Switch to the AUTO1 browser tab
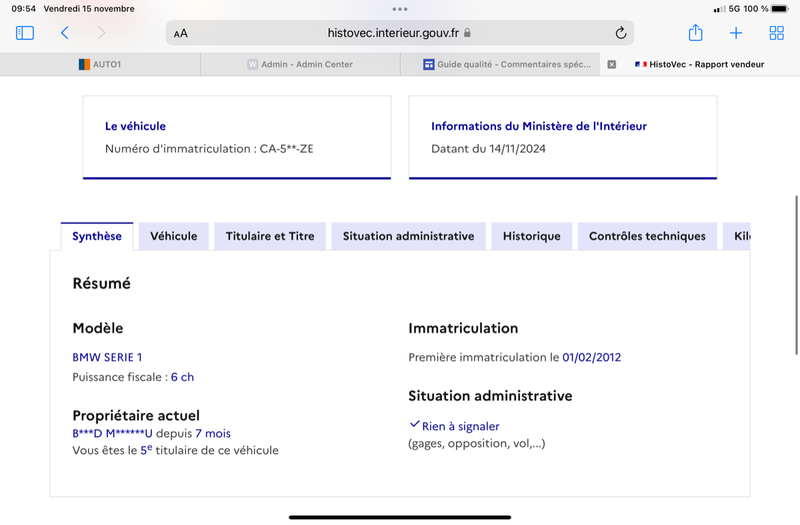This screenshot has height=525, width=800. click(x=100, y=64)
